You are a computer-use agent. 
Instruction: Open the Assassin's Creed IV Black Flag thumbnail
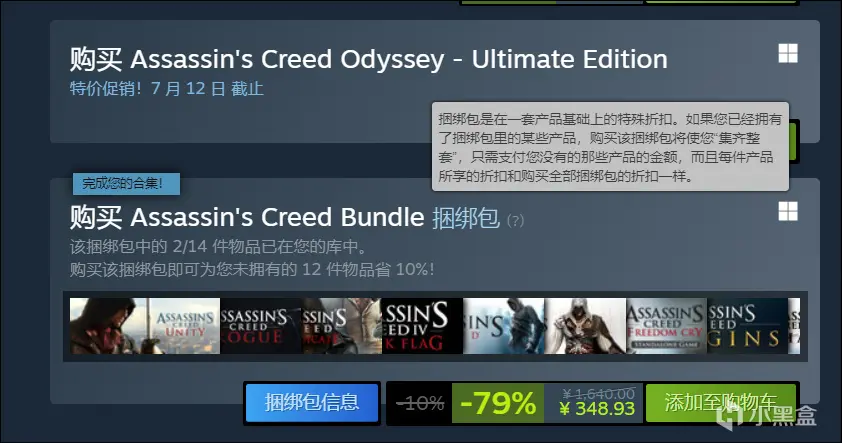pyautogui.click(x=422, y=326)
